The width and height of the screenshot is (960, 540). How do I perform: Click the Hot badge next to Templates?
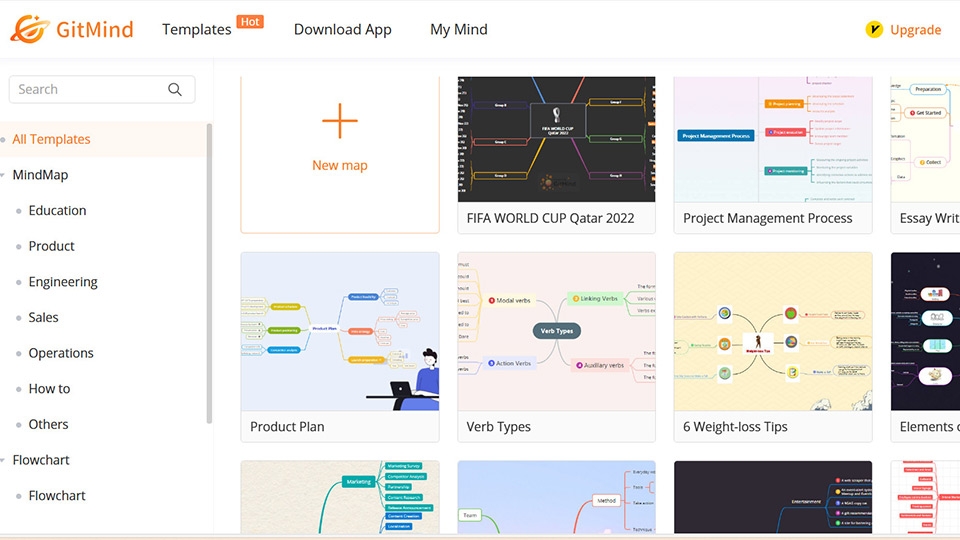coord(250,22)
